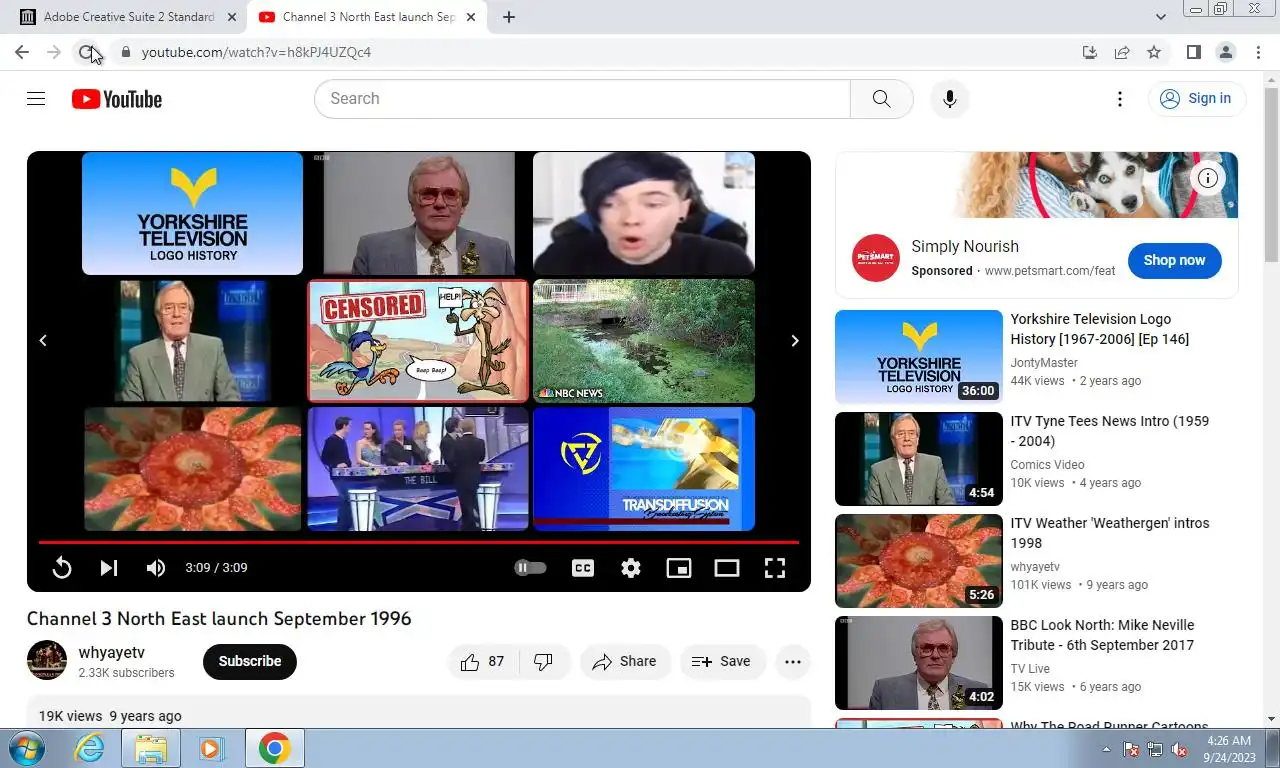Replay the video

(62, 568)
